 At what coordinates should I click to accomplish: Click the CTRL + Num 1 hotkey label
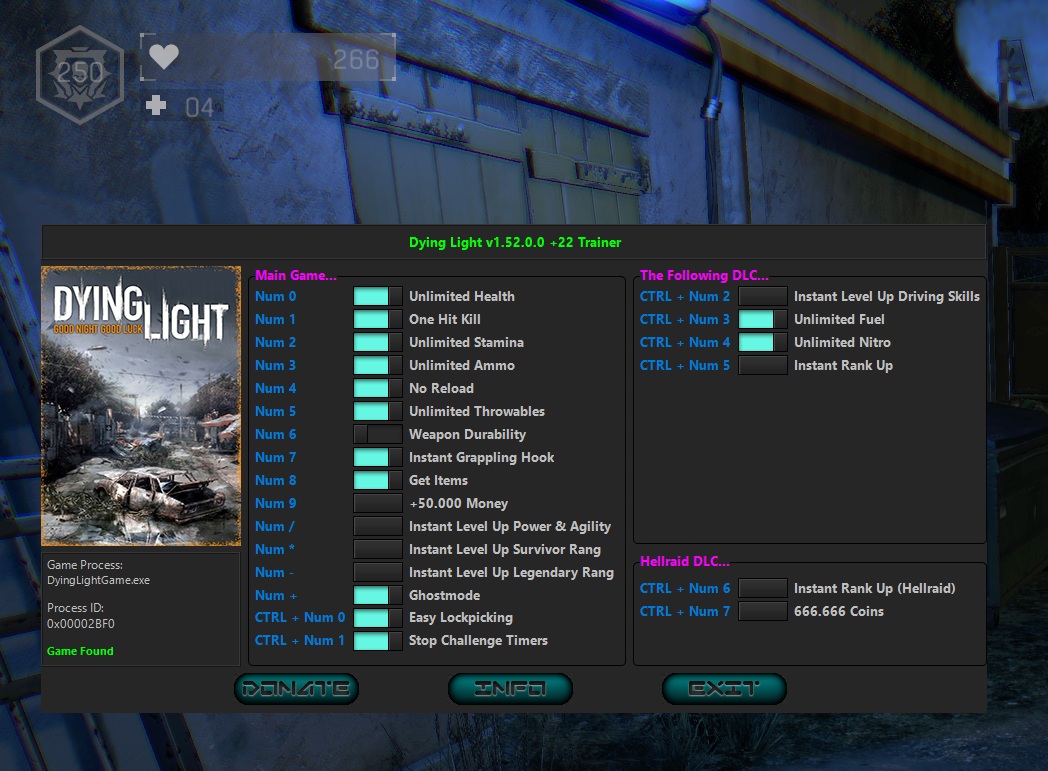(299, 641)
